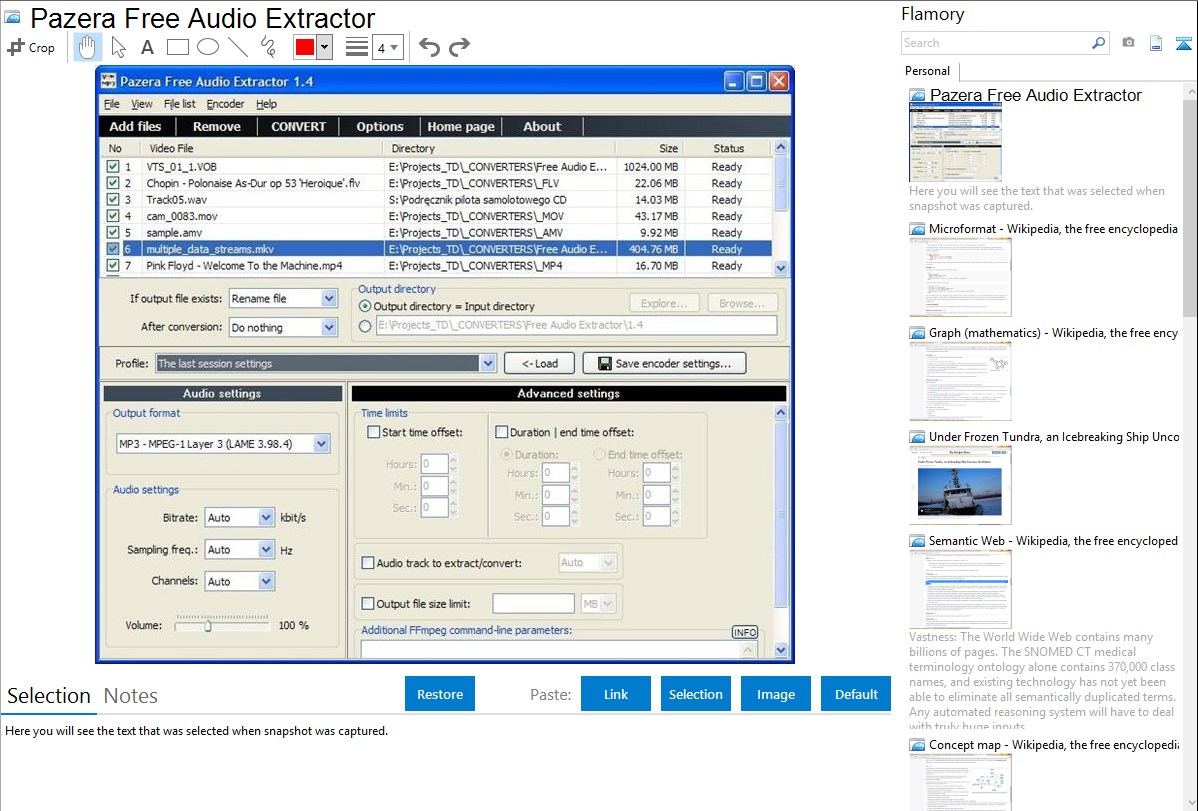Select the multiple_data_streams.mkv row
The width and height of the screenshot is (1198, 811).
[435, 249]
